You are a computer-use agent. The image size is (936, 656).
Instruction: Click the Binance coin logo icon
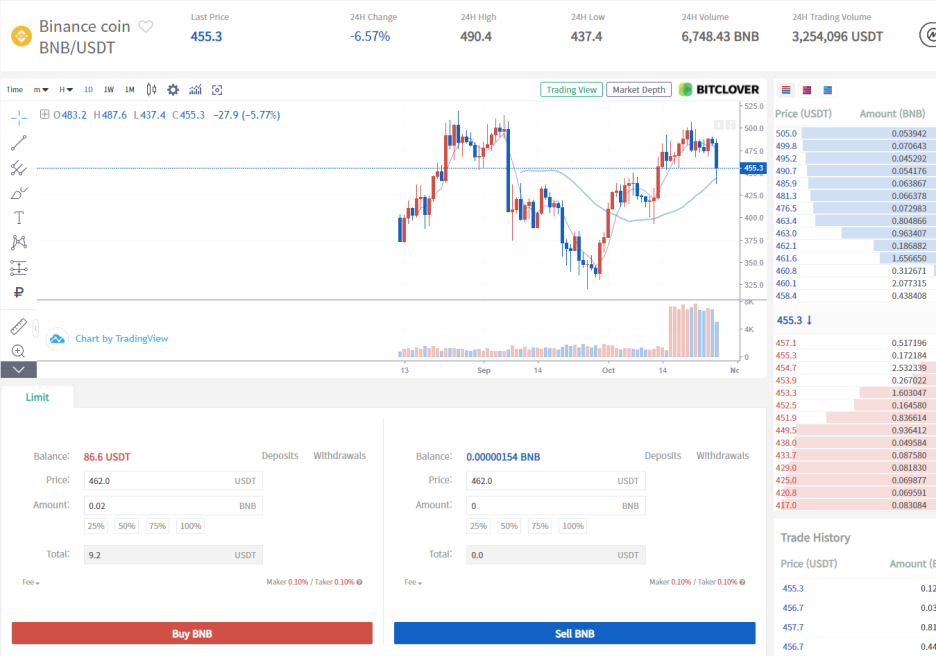(x=21, y=36)
